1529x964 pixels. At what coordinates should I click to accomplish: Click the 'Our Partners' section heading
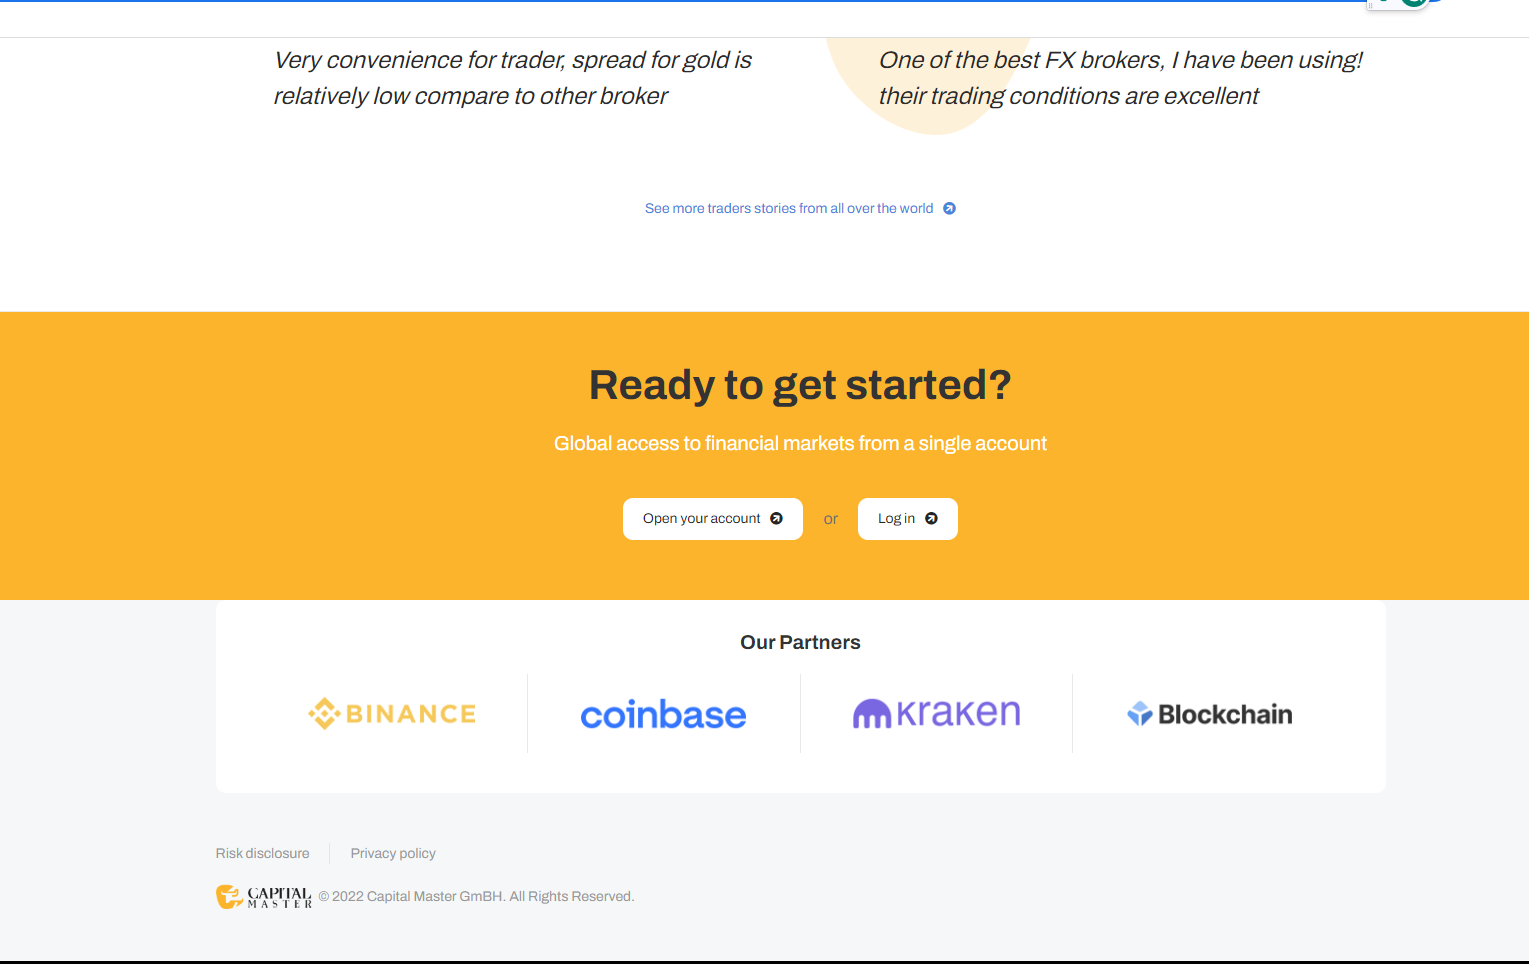point(800,642)
